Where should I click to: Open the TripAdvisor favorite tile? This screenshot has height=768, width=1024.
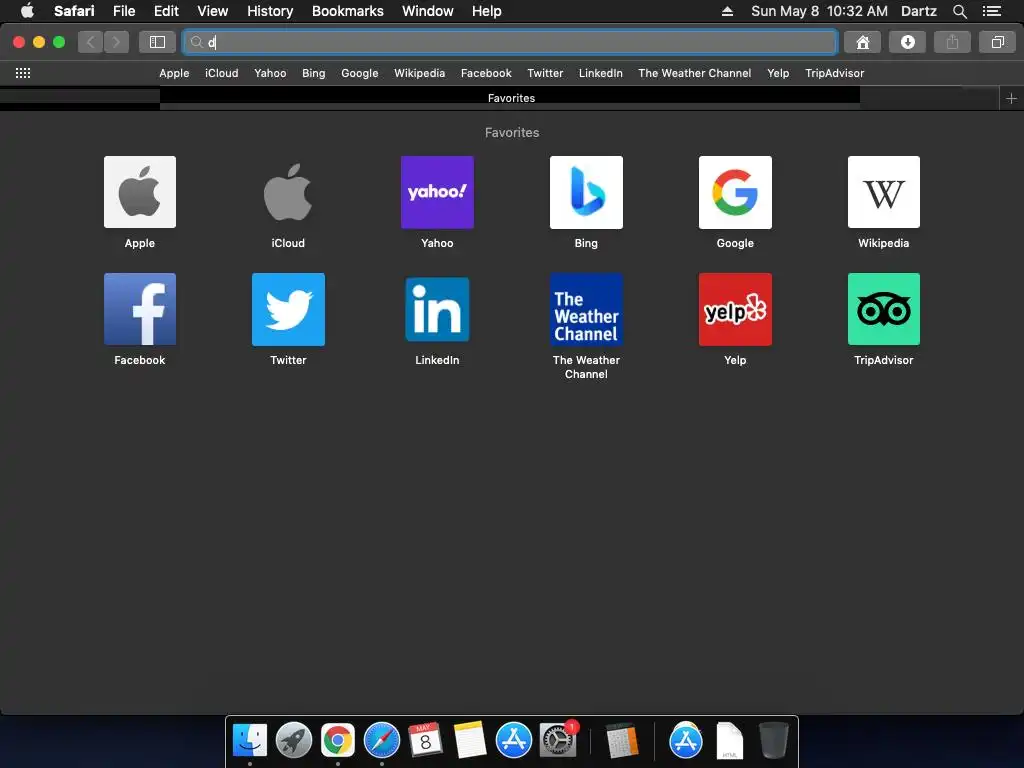pyautogui.click(x=884, y=309)
